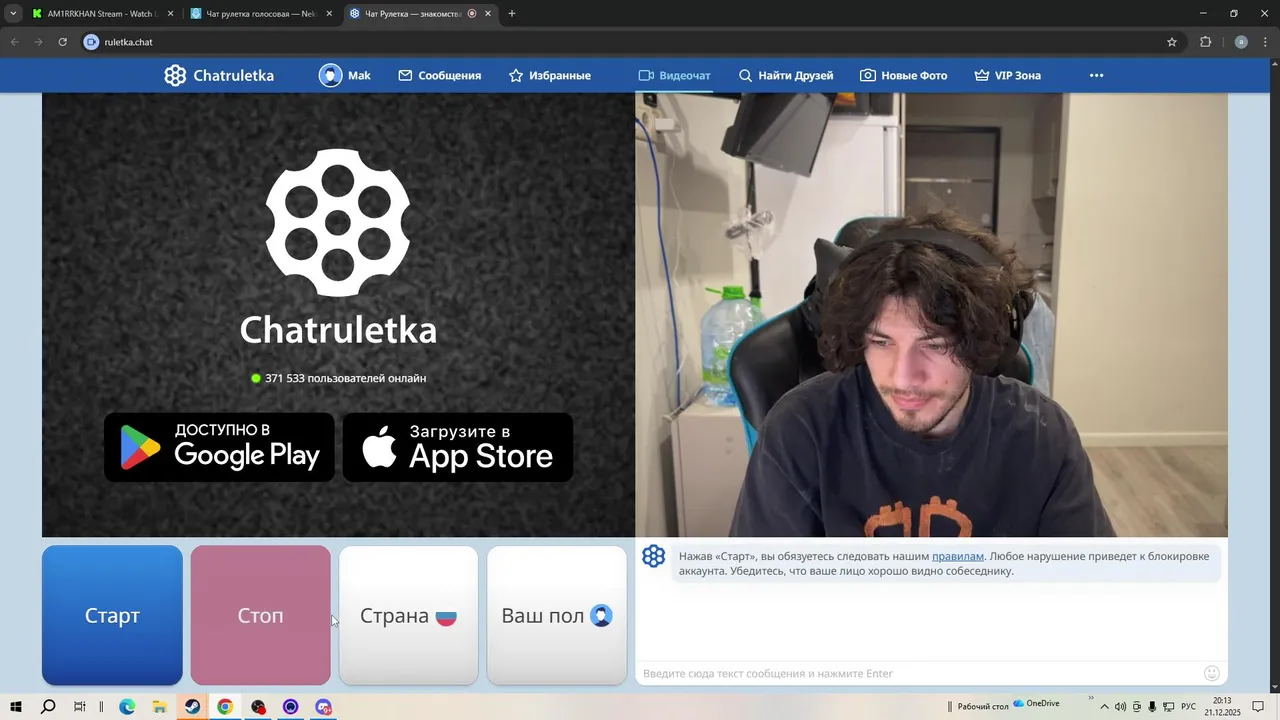Open OneDrive from the taskbar

[x=1036, y=704]
